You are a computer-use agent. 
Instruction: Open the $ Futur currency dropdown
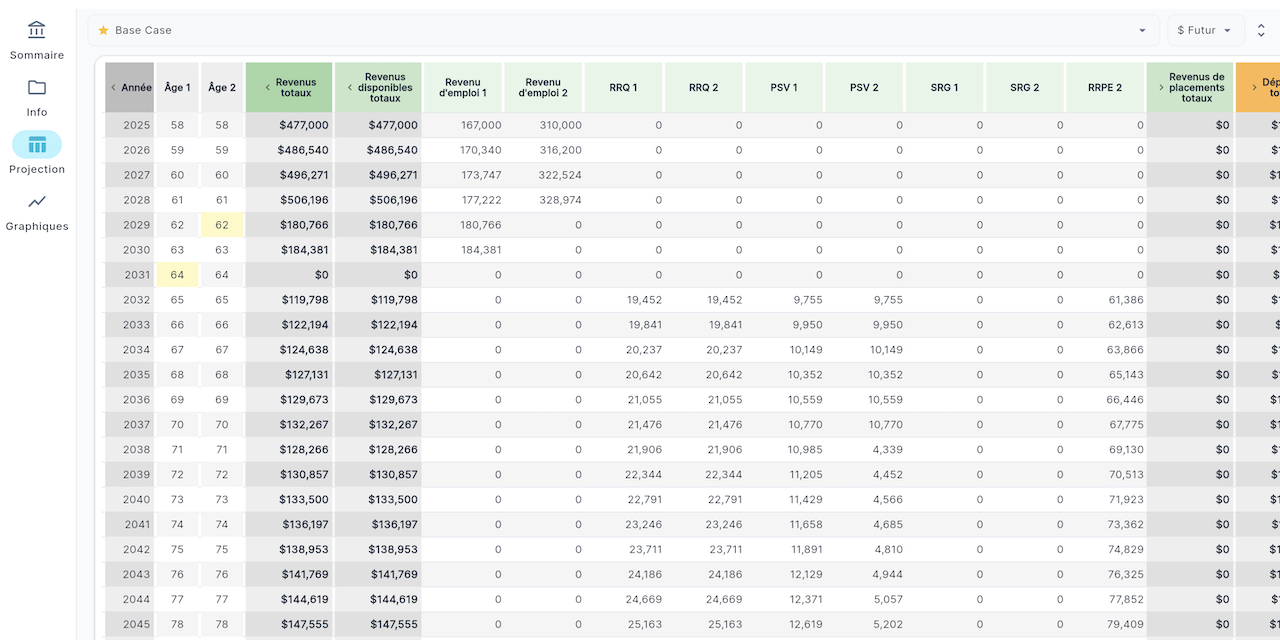1205,30
